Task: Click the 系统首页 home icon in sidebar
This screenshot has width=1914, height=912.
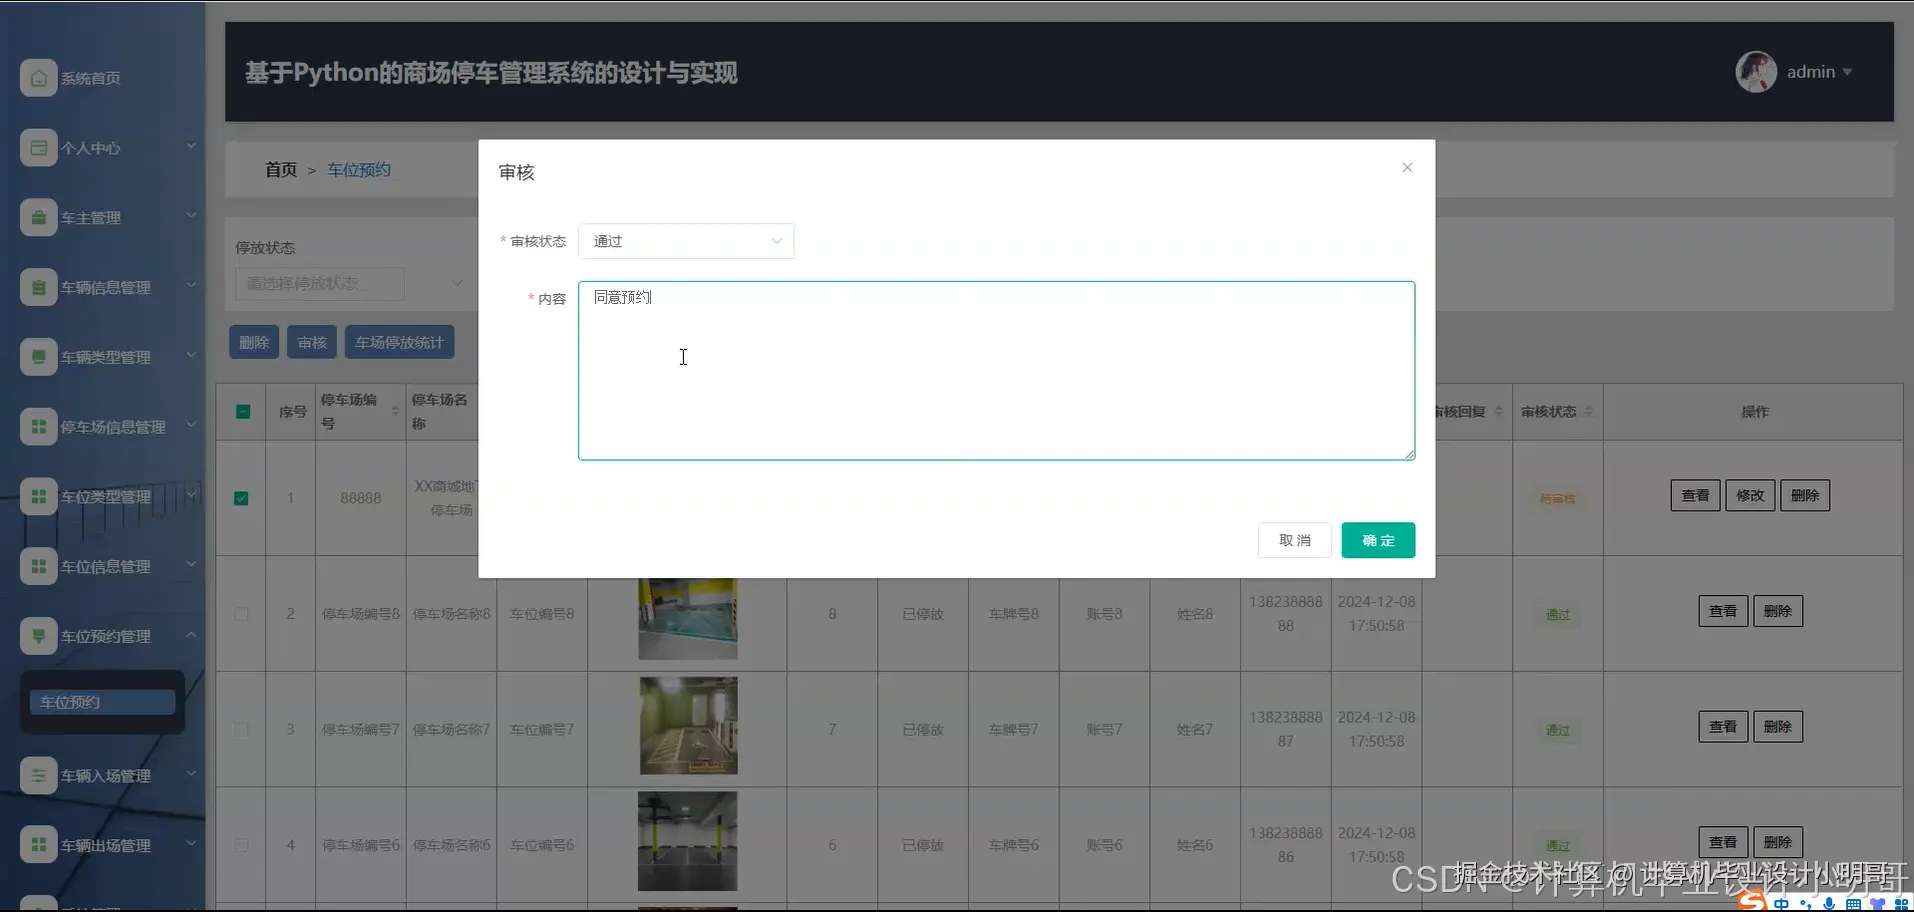Action: coord(38,78)
